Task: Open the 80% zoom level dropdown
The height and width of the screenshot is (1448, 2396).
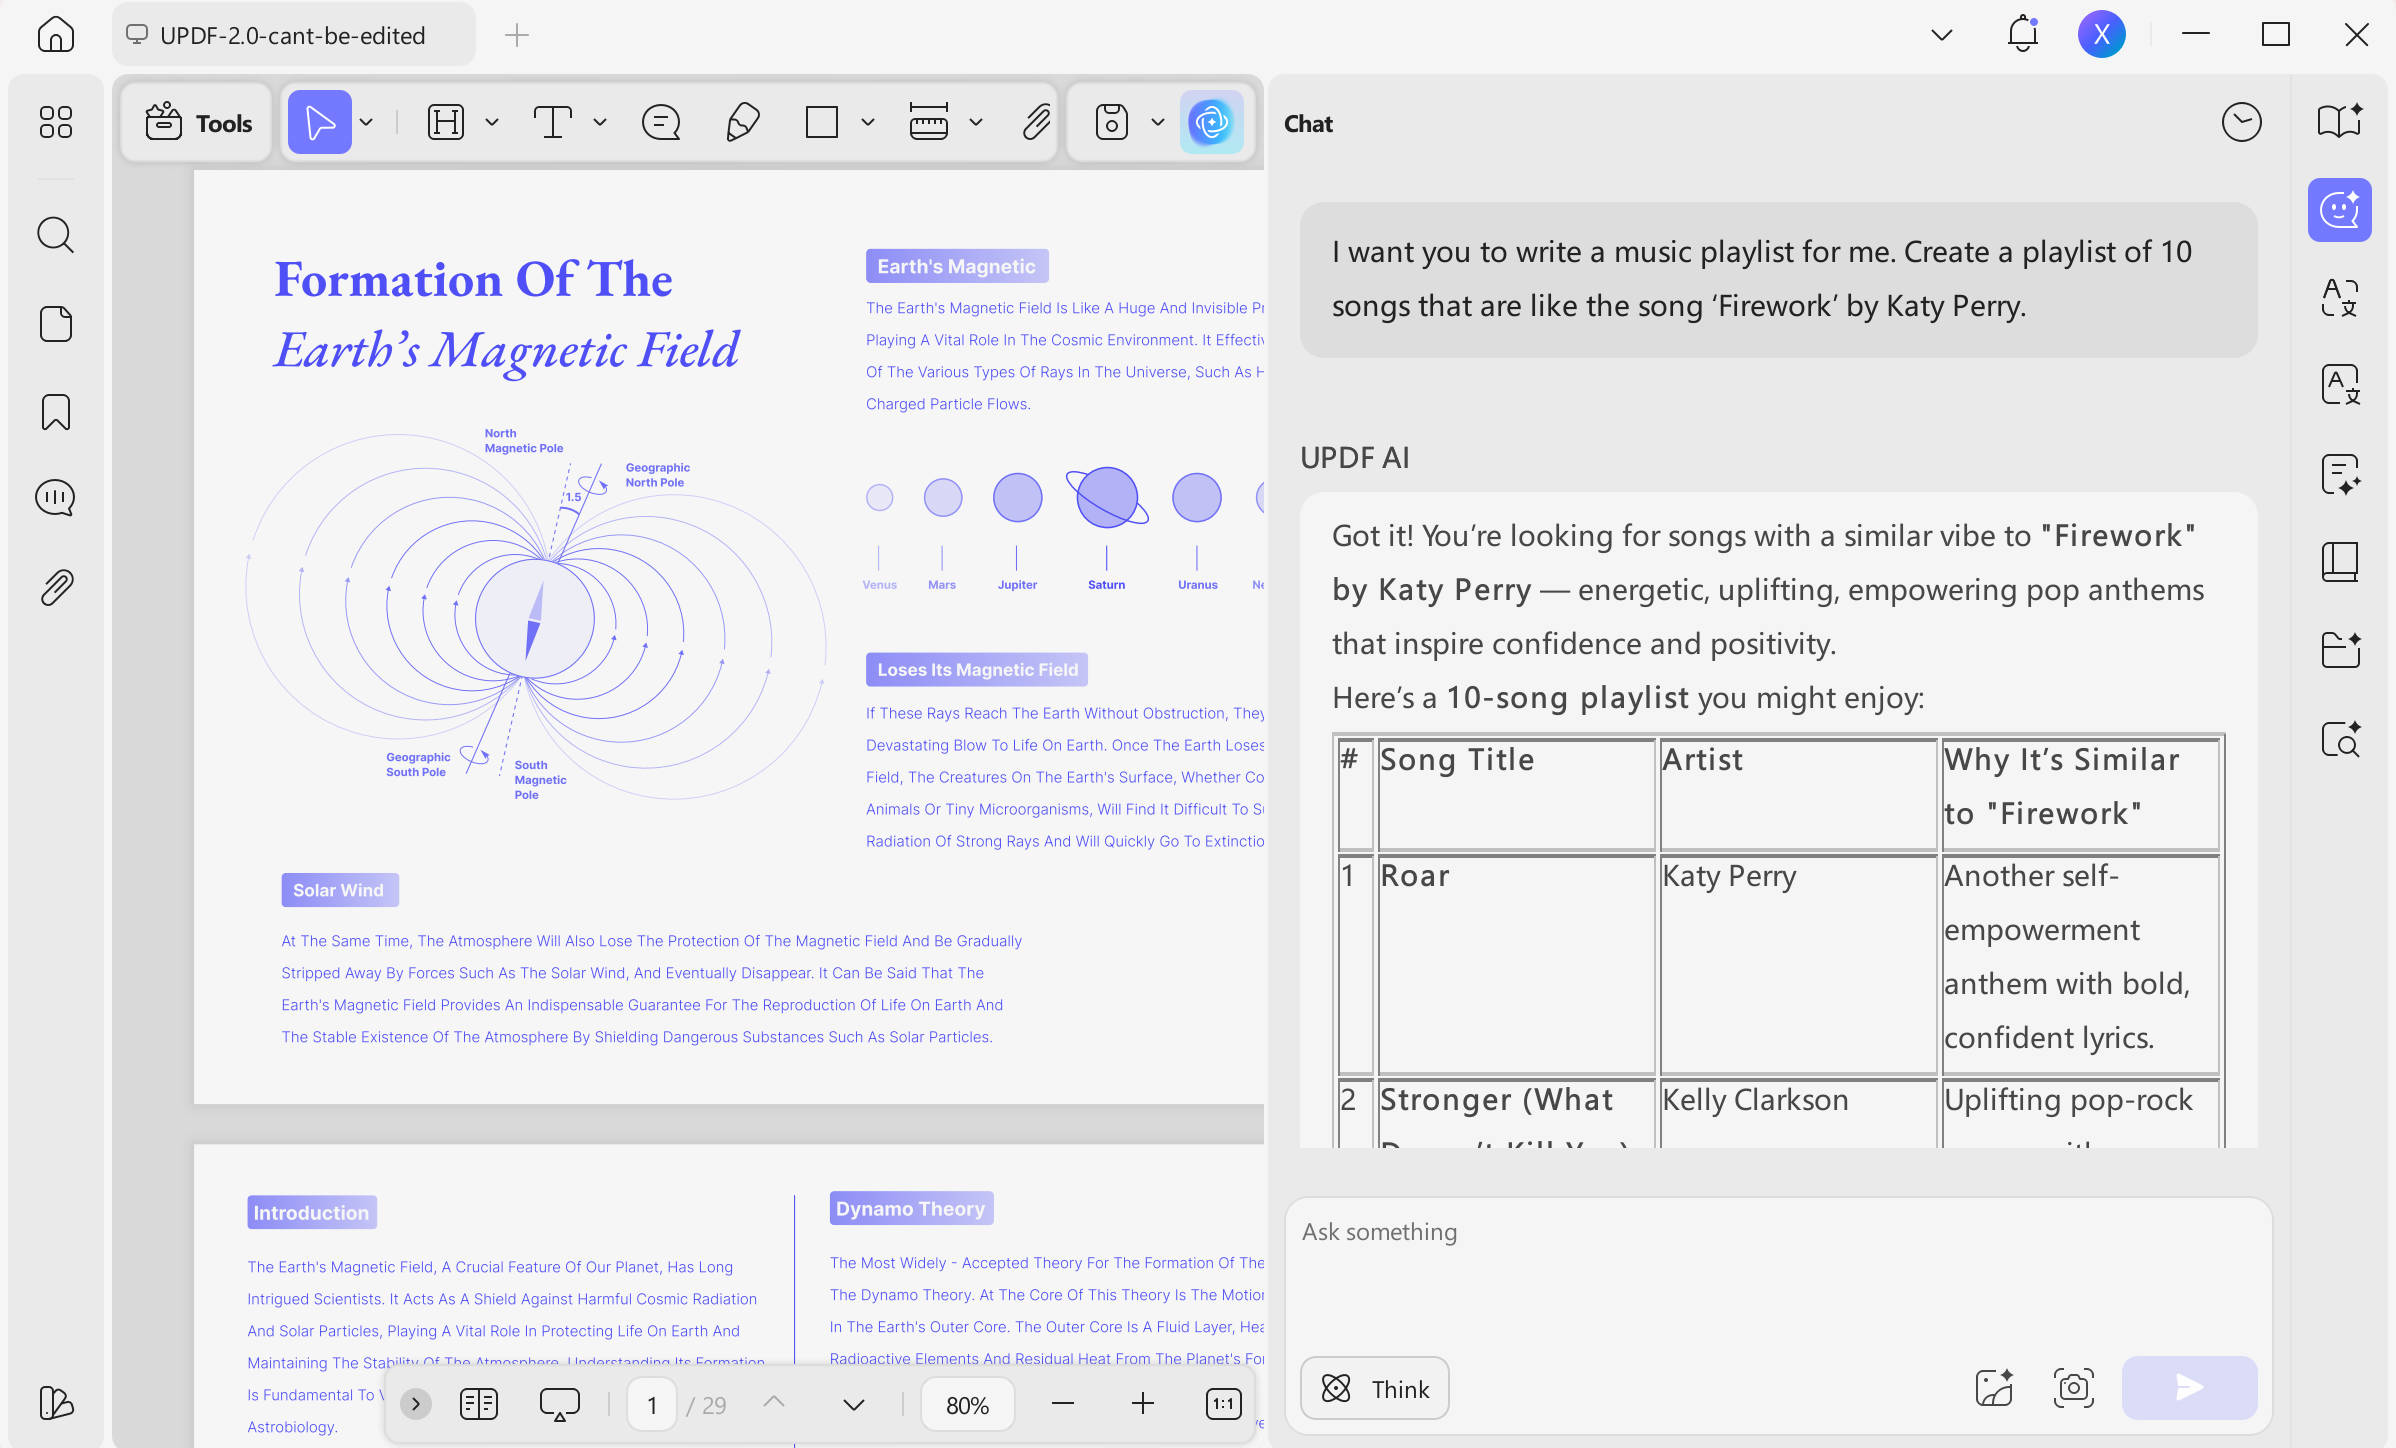Action: [x=967, y=1404]
